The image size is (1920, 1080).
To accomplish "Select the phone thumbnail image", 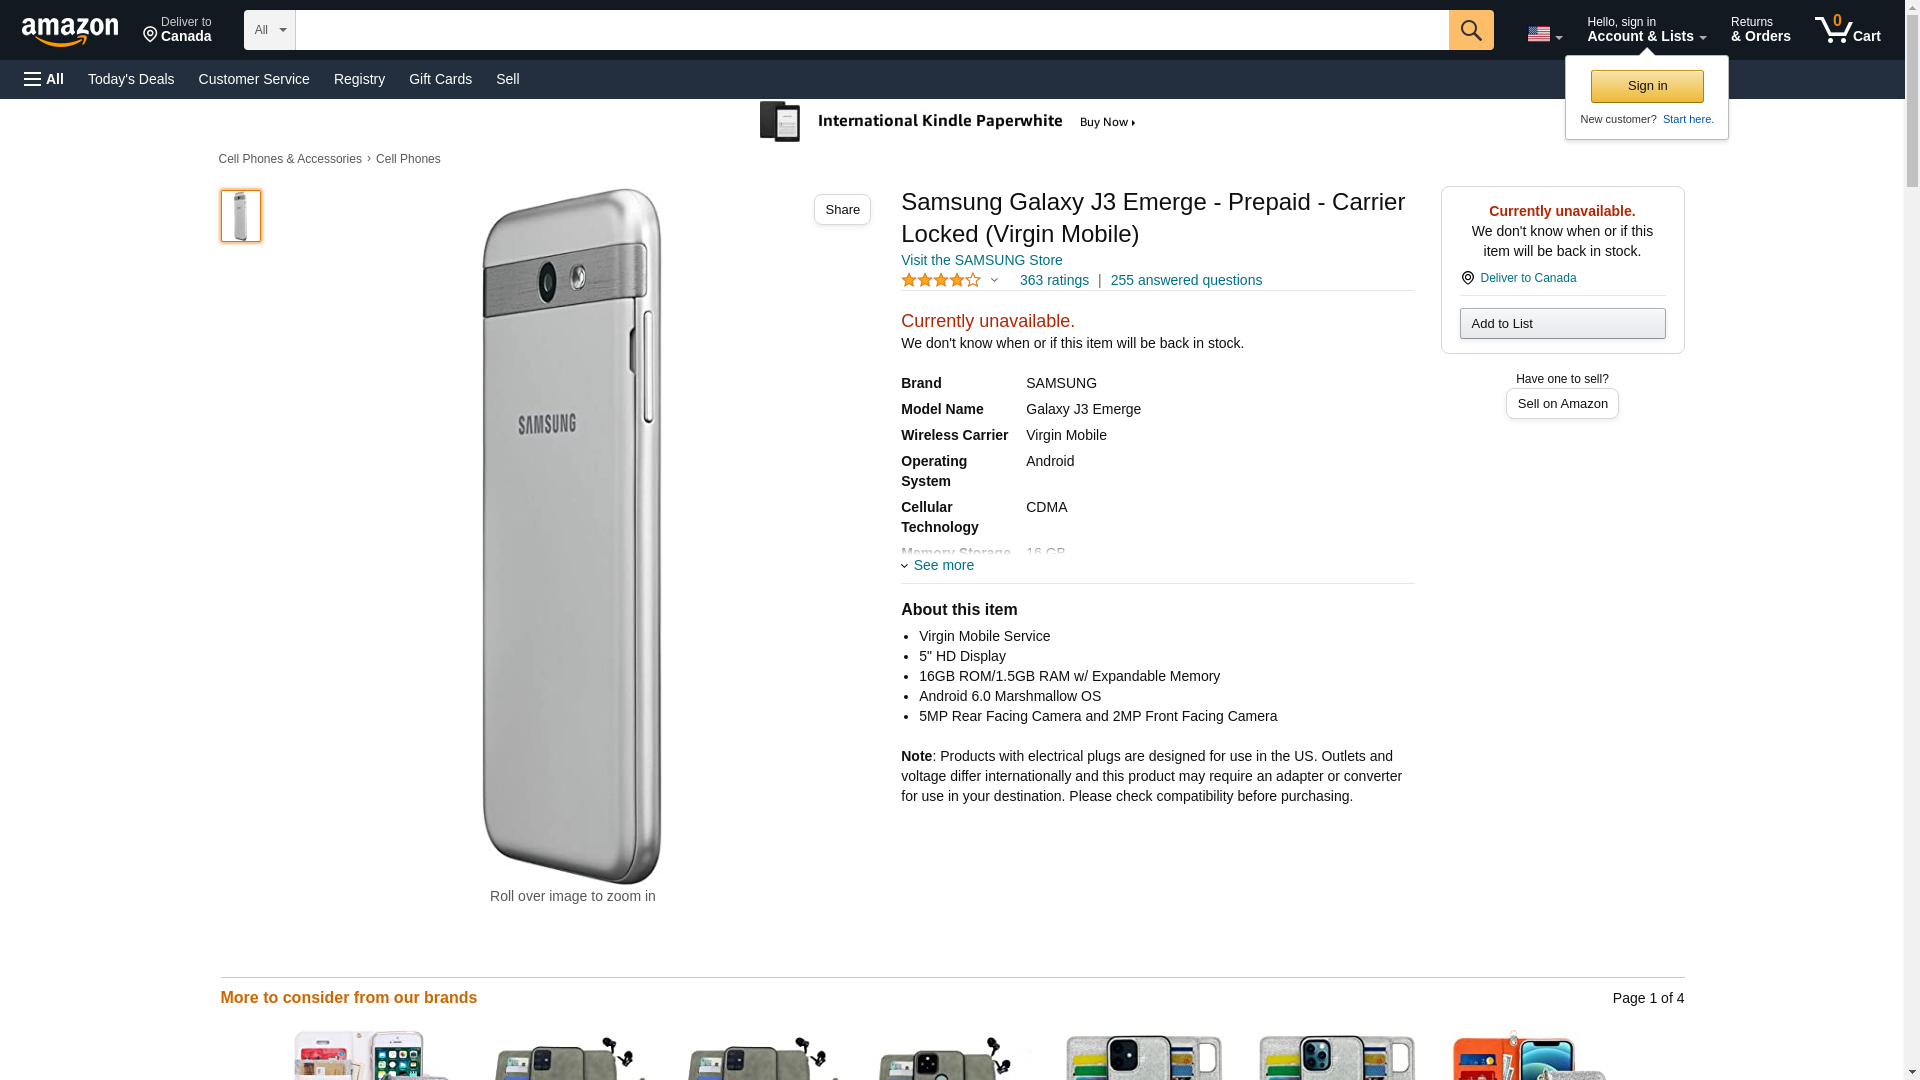I will coord(241,216).
